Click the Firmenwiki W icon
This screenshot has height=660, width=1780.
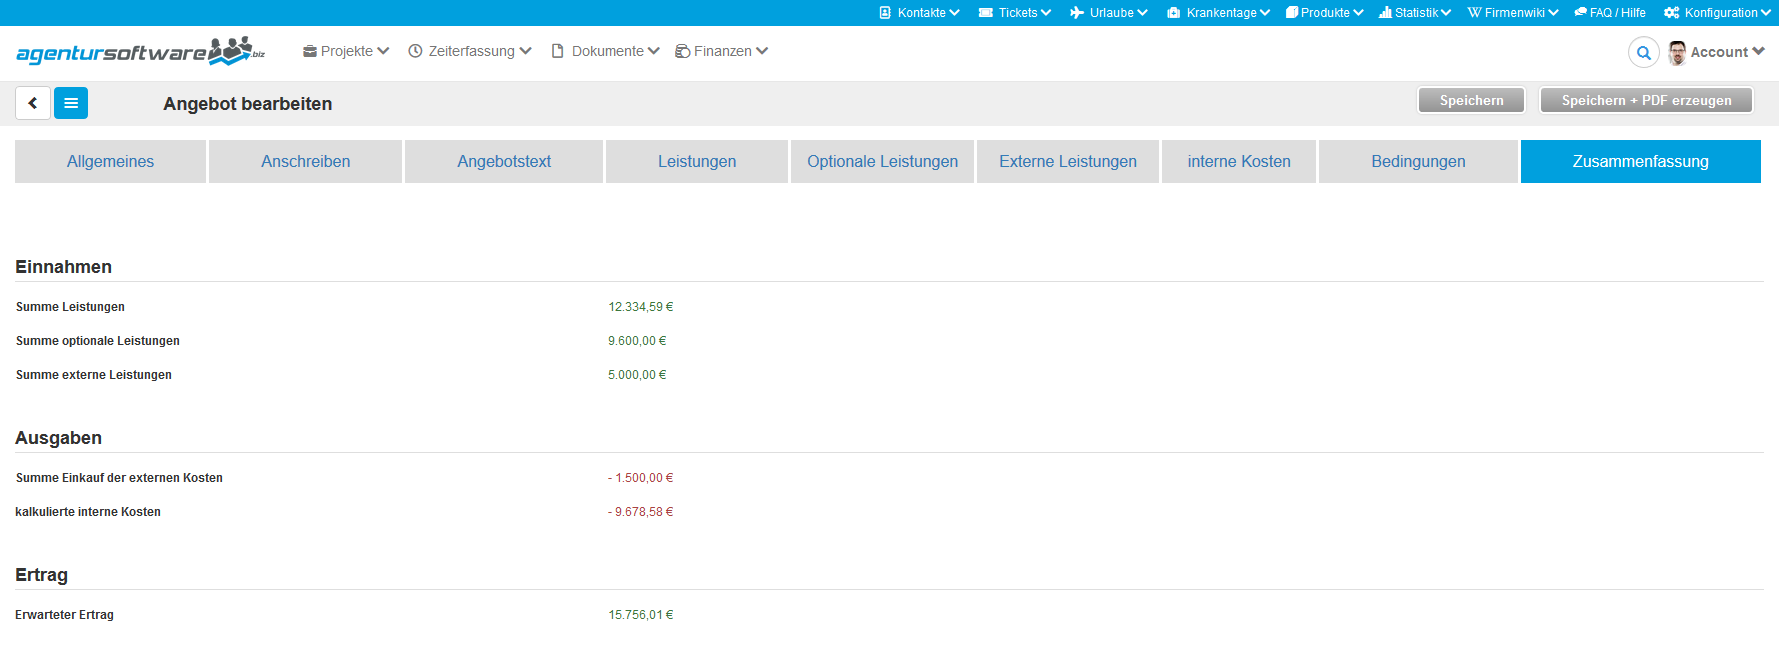tap(1474, 13)
